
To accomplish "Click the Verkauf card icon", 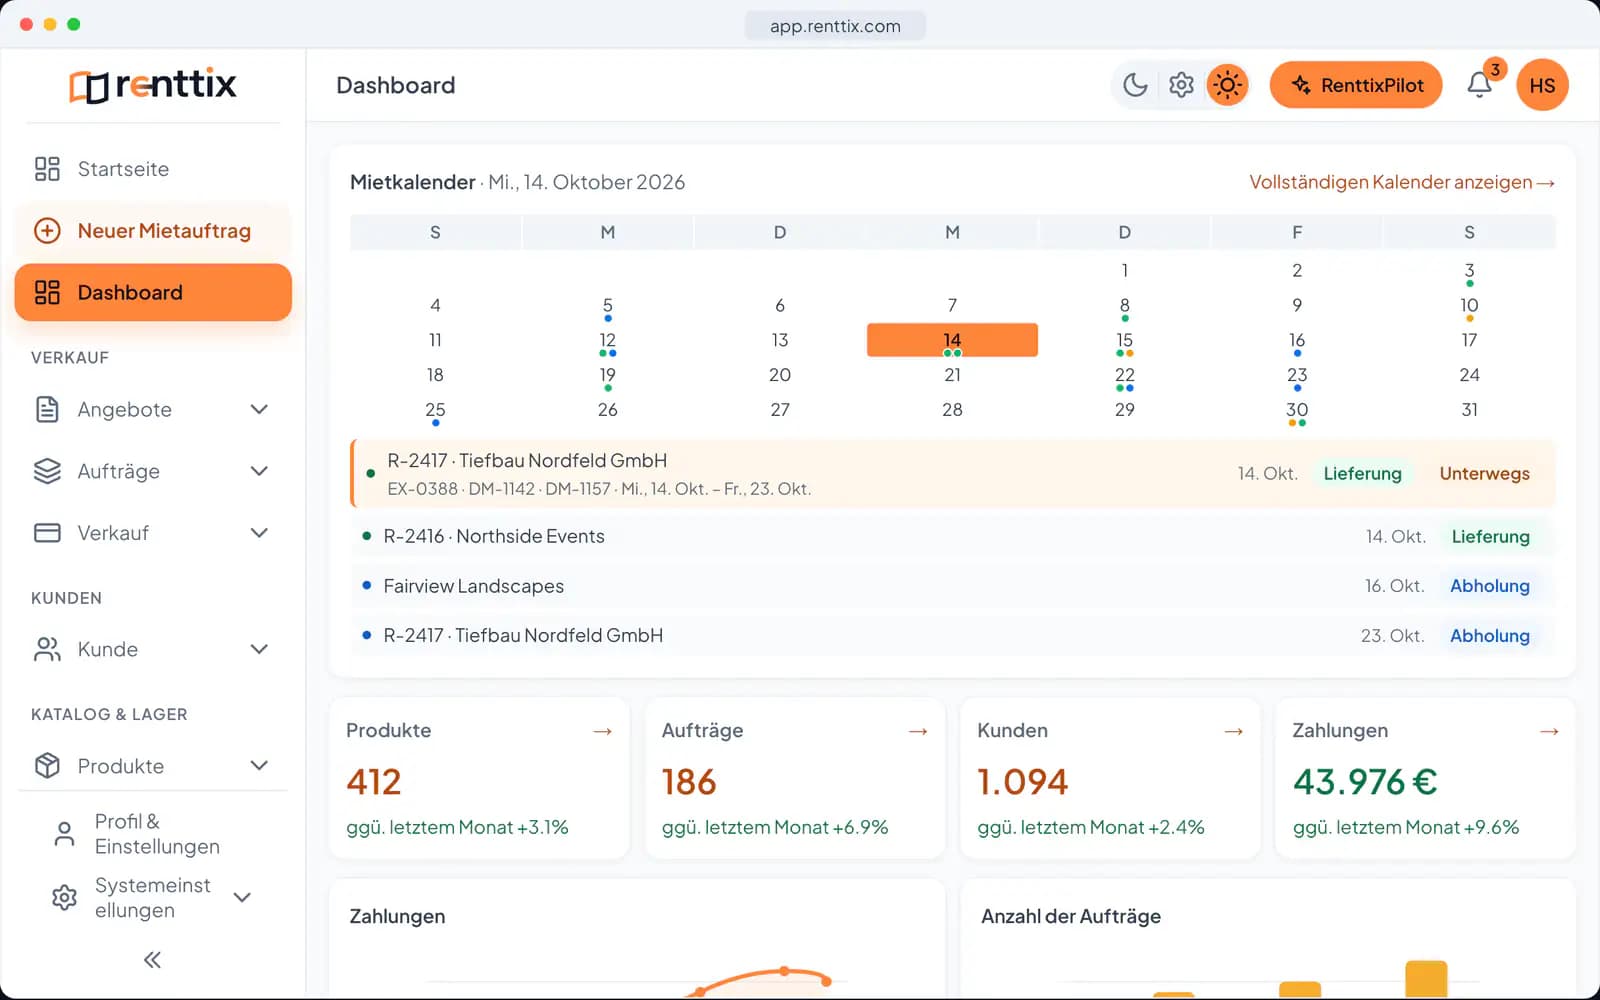I will 47,533.
